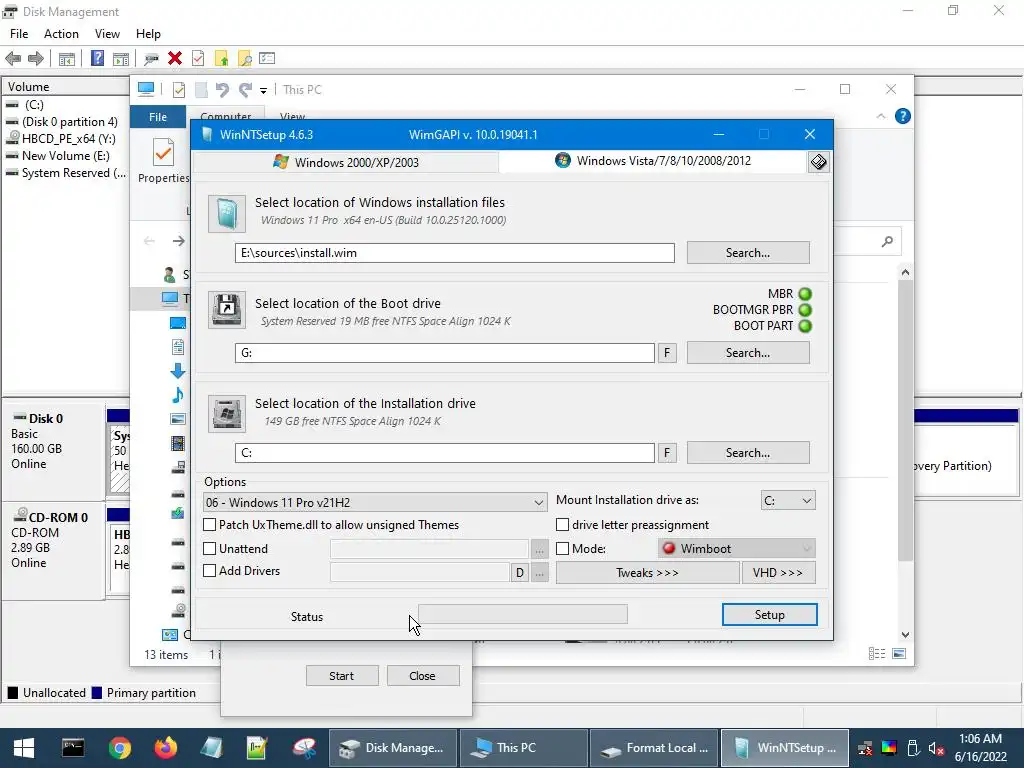Click the key-shaped settings icon in Disk Management toolbar

(151, 59)
